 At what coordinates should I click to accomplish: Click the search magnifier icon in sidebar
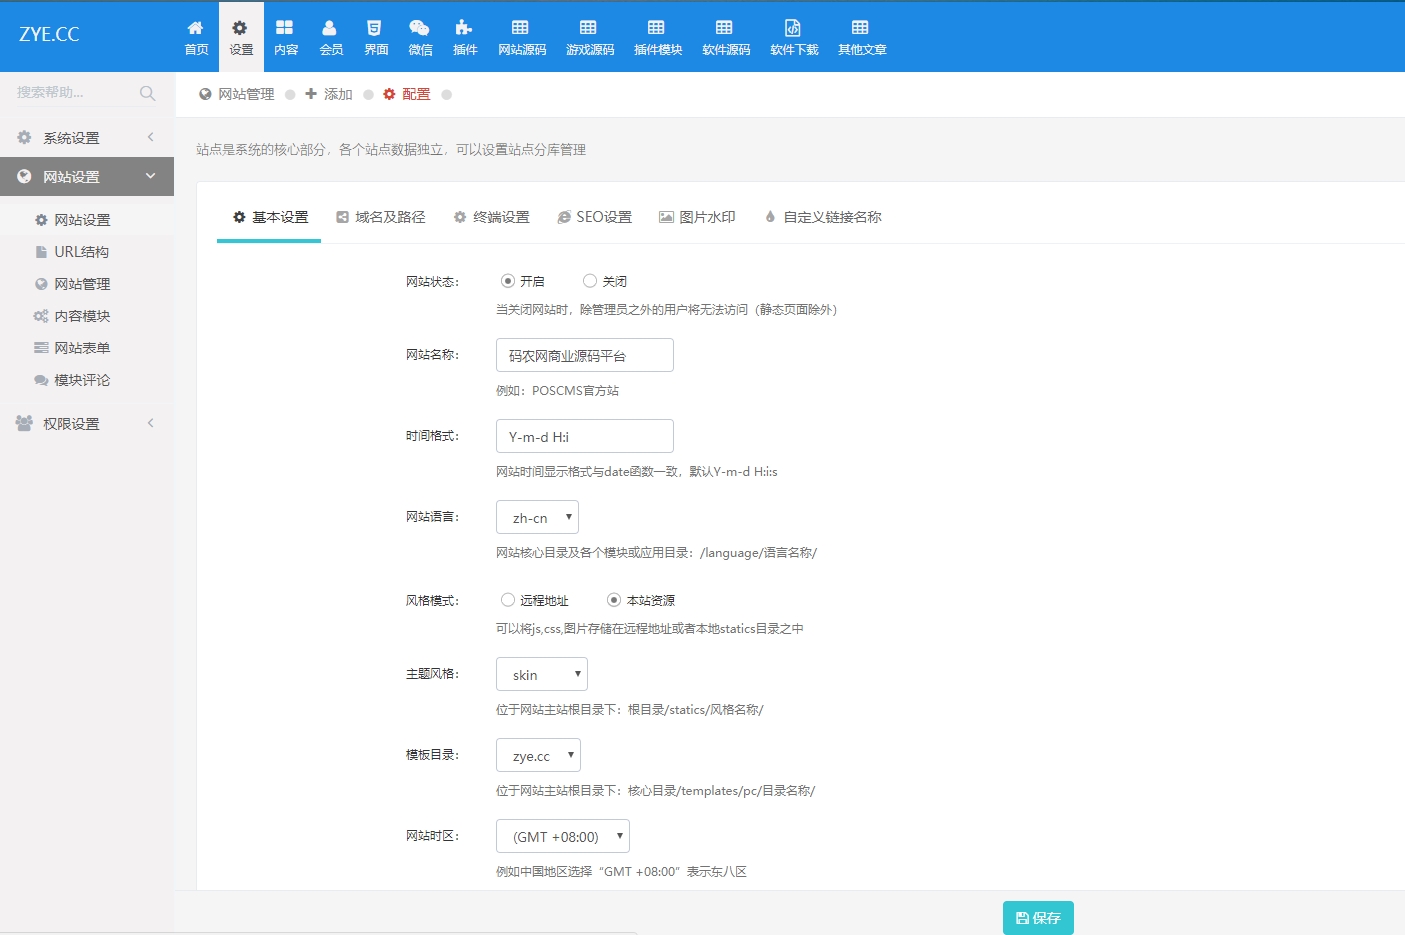(148, 93)
